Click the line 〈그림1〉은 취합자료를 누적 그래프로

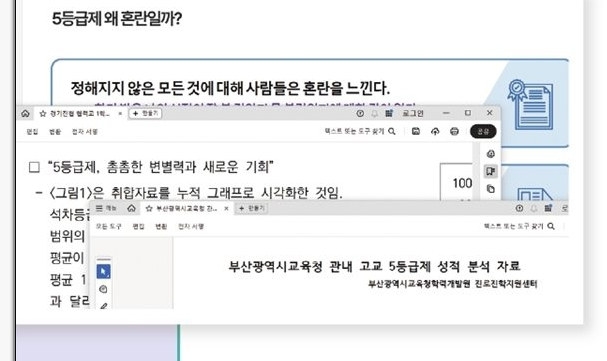point(195,193)
